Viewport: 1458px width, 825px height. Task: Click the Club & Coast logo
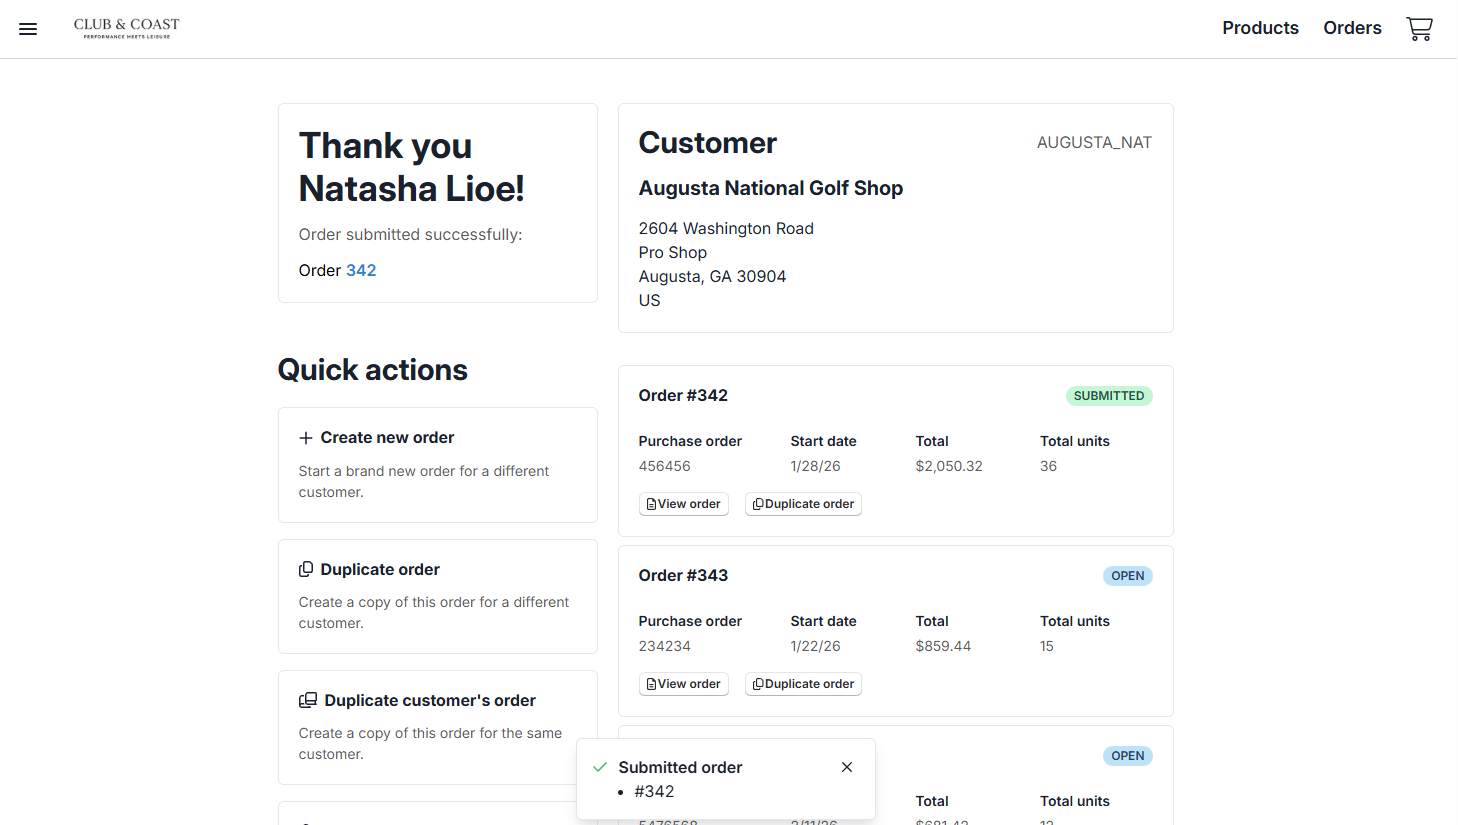click(x=126, y=28)
